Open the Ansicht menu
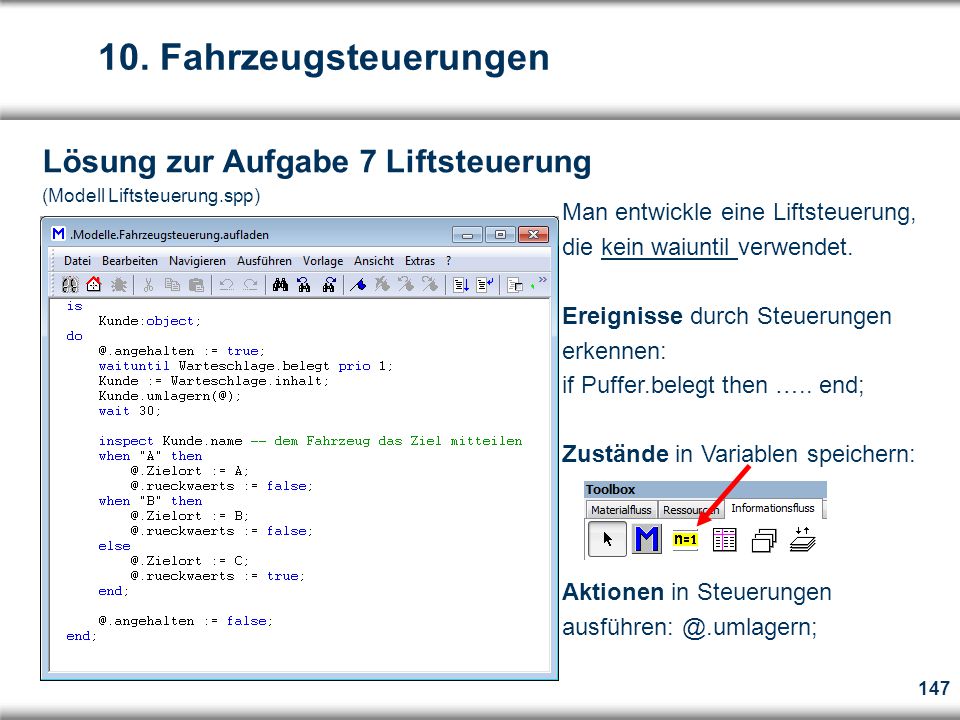This screenshot has height=720, width=960. 374,261
